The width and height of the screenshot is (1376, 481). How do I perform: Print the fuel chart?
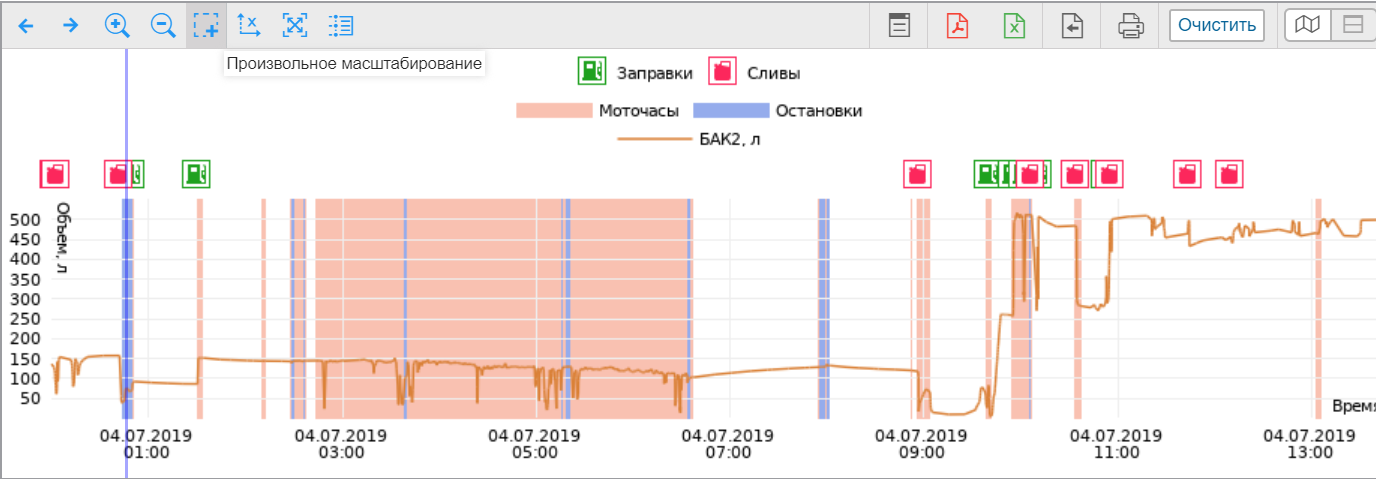click(x=1130, y=25)
